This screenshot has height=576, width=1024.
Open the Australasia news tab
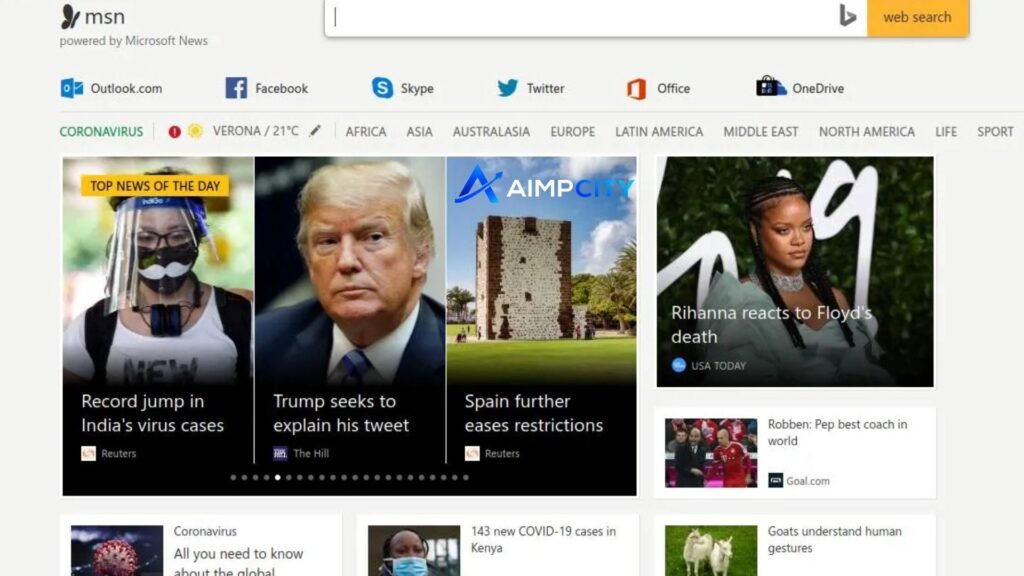tap(491, 131)
